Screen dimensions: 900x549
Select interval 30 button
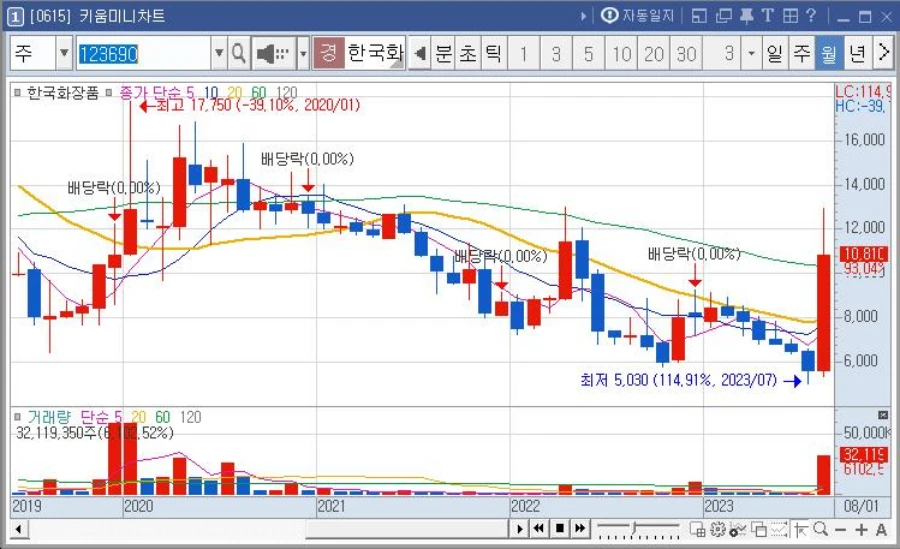pyautogui.click(x=686, y=54)
